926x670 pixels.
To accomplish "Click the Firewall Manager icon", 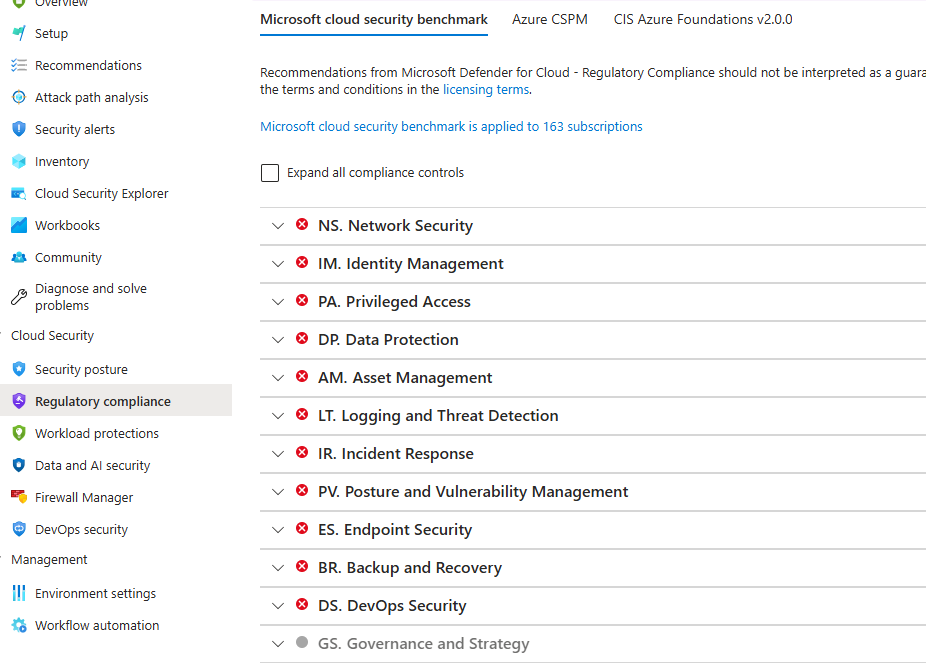I will [18, 497].
